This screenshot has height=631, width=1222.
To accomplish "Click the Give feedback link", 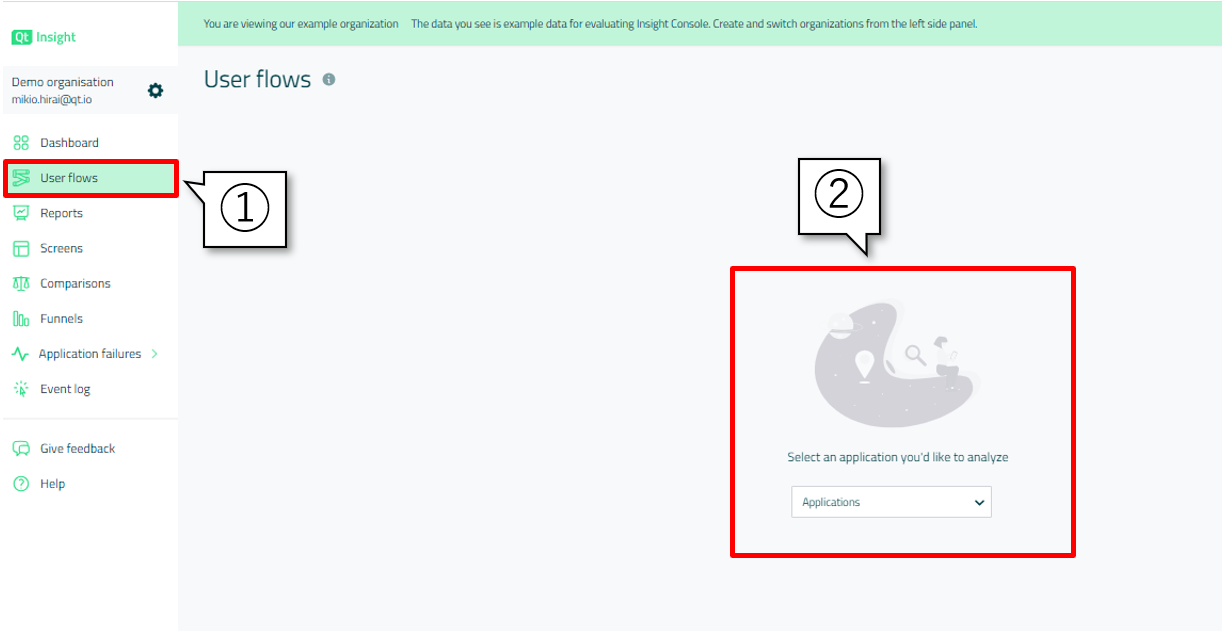I will click(77, 449).
